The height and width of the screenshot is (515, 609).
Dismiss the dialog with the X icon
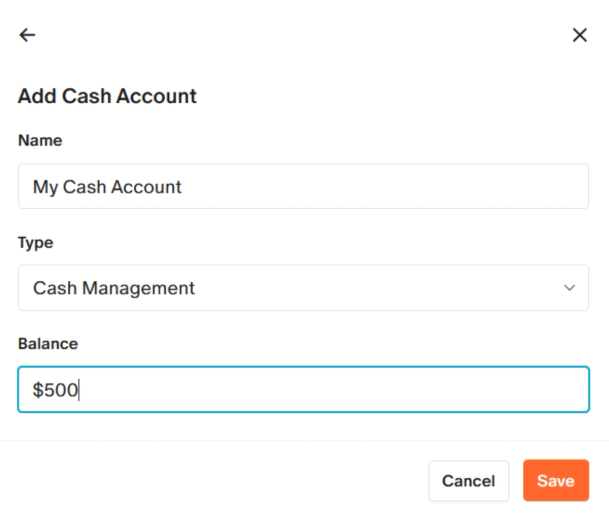pyautogui.click(x=579, y=35)
